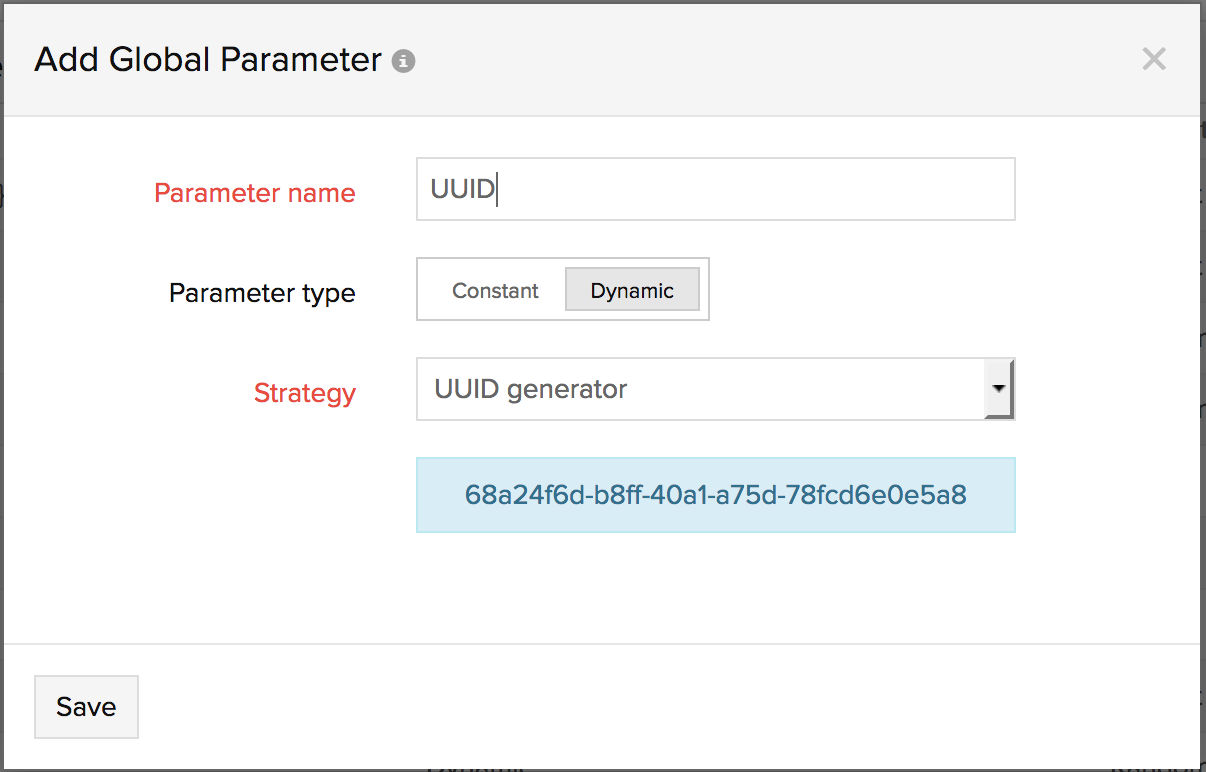
Task: Select the Dynamic parameter type
Action: point(632,290)
